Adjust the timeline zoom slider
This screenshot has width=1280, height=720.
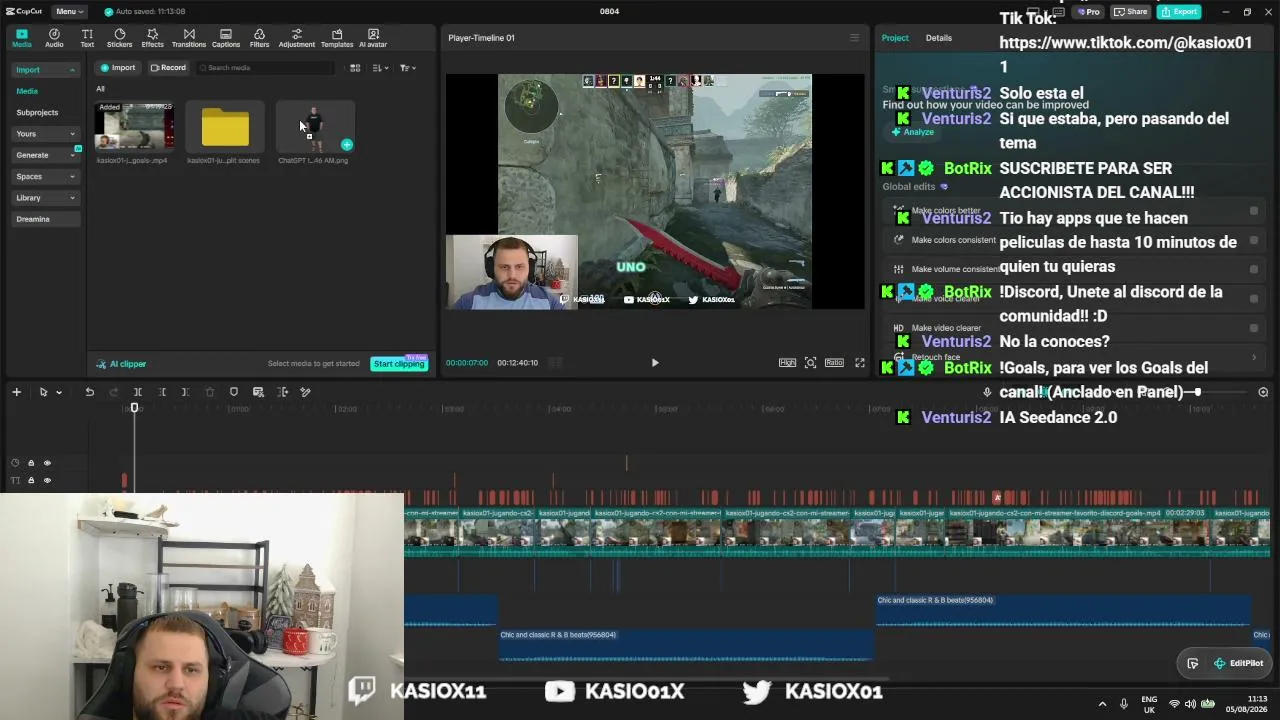coord(1197,392)
